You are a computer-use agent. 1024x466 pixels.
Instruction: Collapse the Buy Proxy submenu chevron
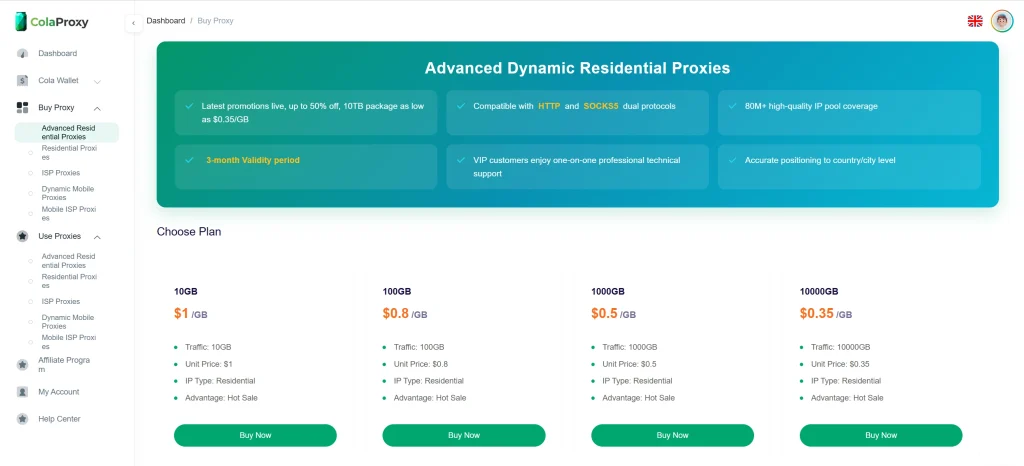pos(97,108)
